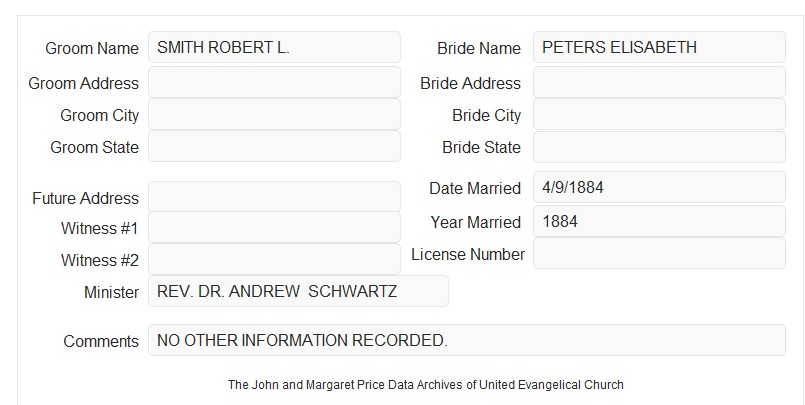
Task: Click the Groom Name label
Action: [x=92, y=48]
